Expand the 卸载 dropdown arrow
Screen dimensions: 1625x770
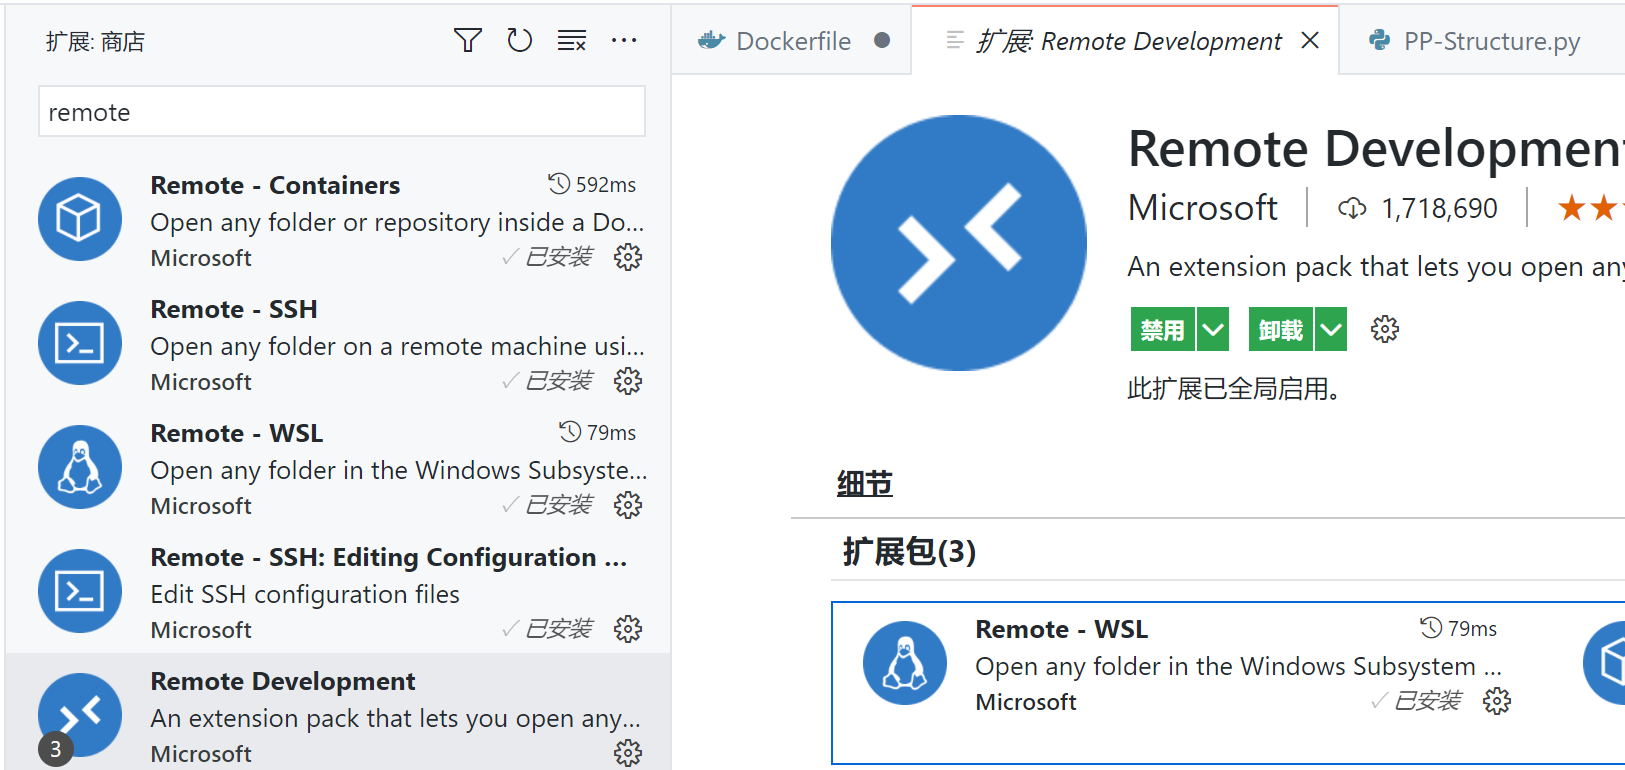1331,330
